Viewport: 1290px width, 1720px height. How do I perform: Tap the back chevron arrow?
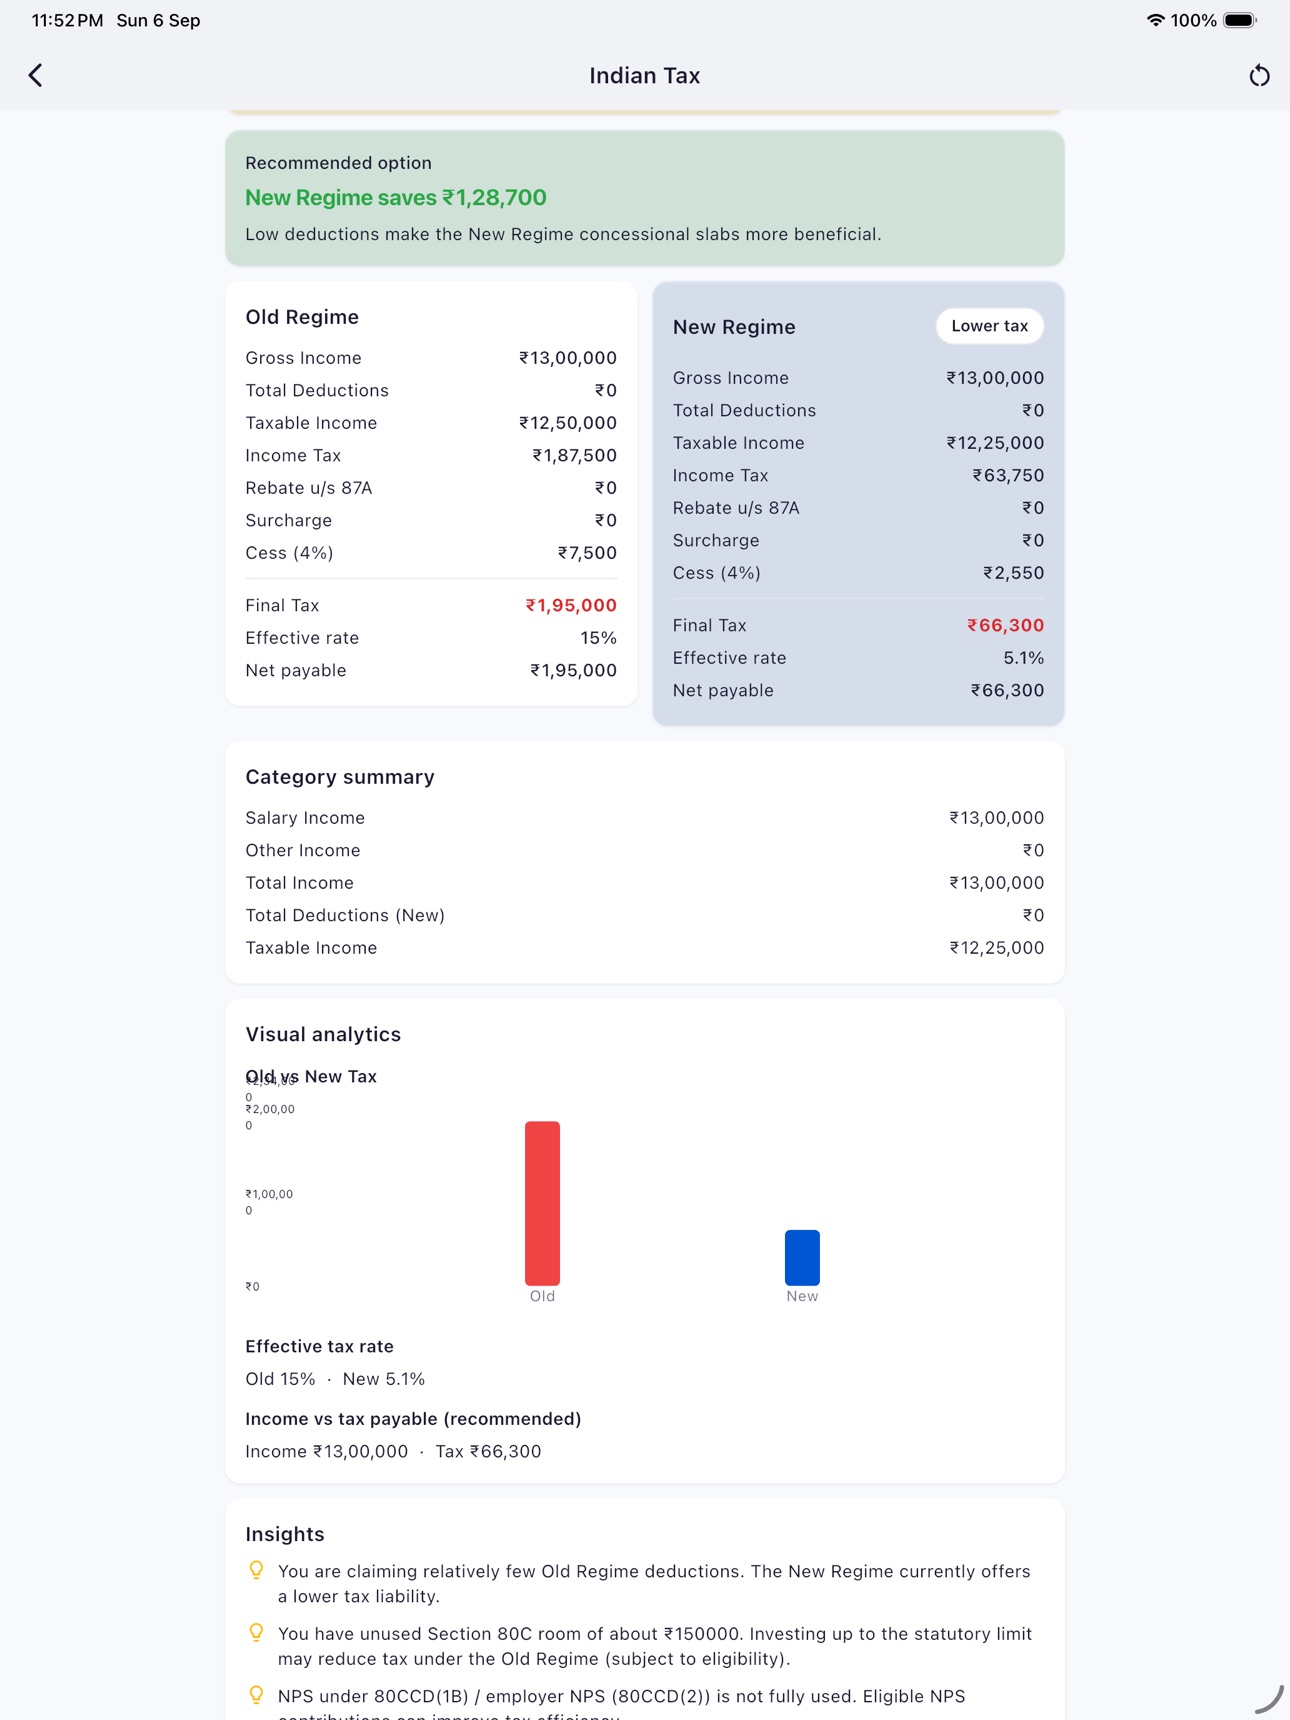[36, 75]
